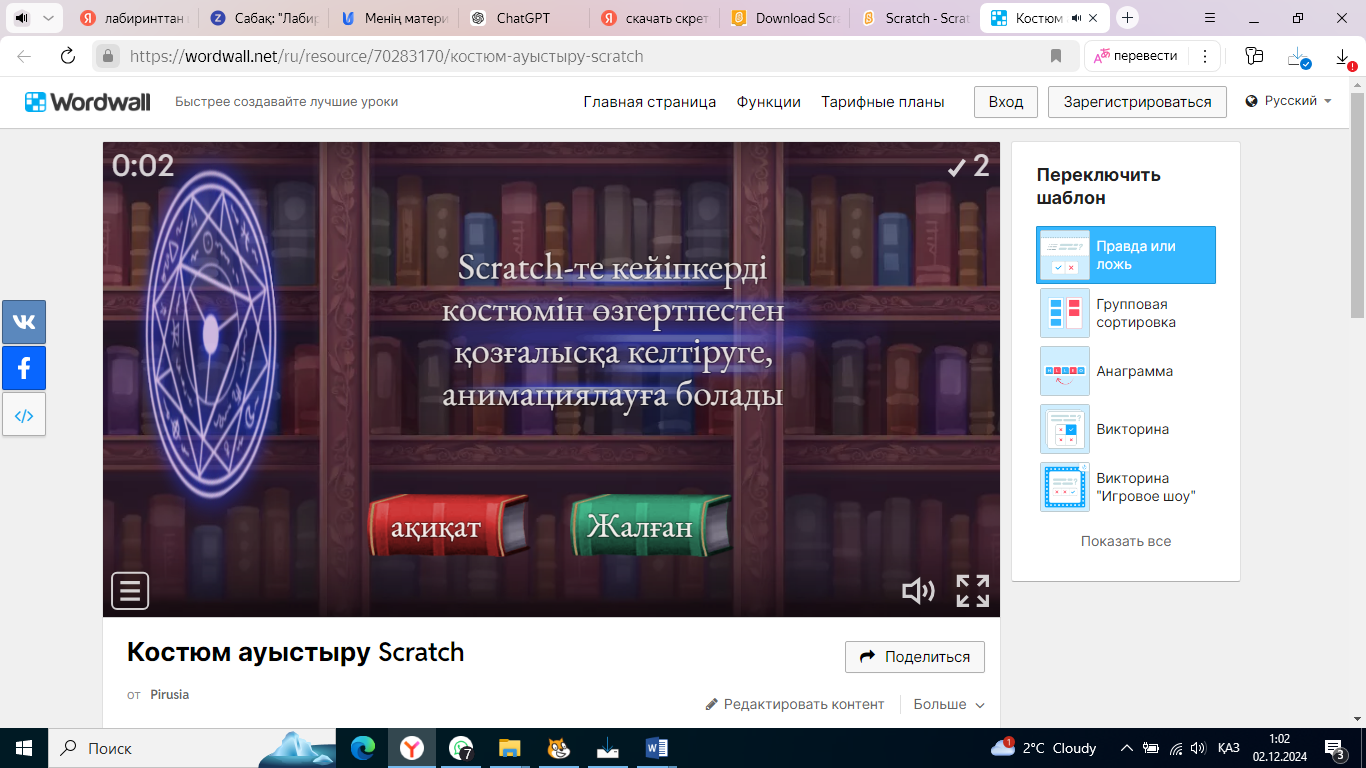Open the weather widget showing 2°C Cloudy
The height and width of the screenshot is (768, 1366).
click(x=1043, y=748)
